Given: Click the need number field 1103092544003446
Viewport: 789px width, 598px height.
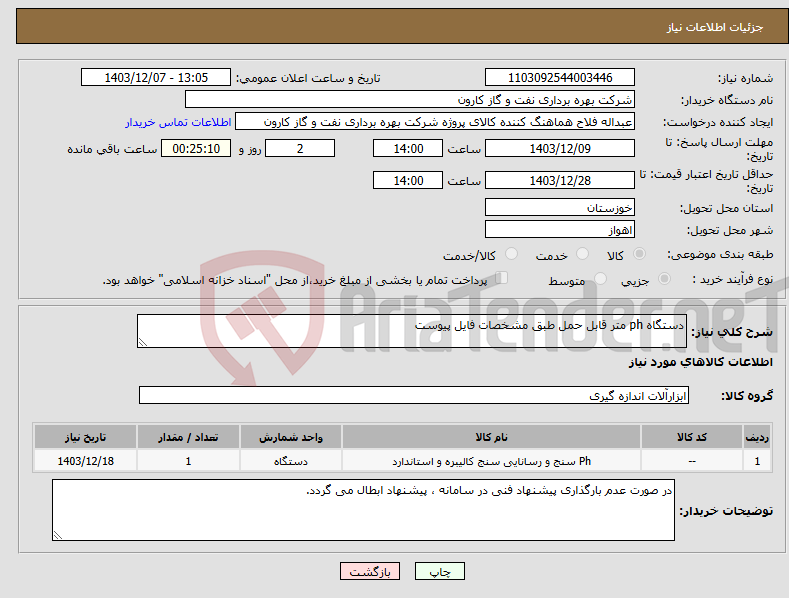Looking at the screenshot, I should tap(560, 78).
